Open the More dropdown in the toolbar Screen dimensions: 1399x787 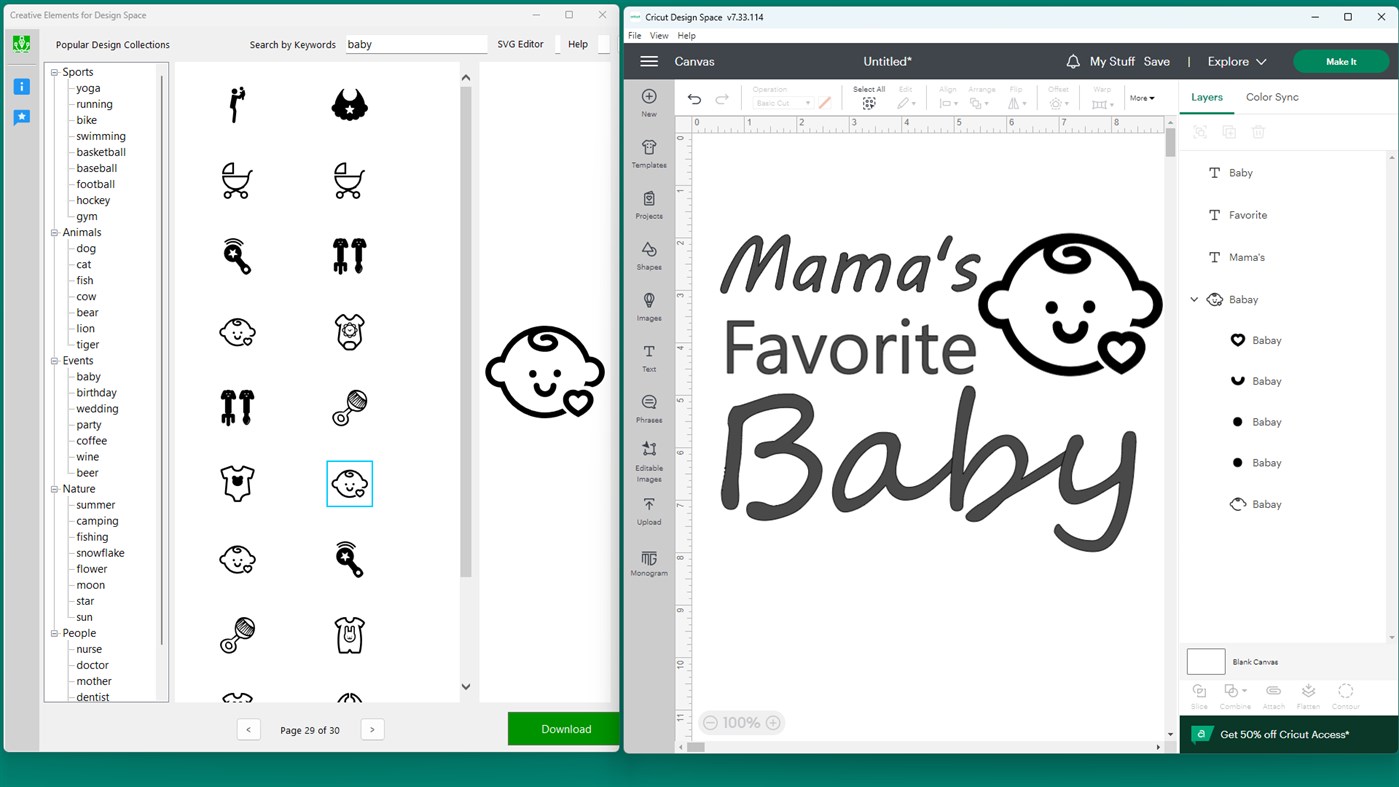click(x=1141, y=97)
